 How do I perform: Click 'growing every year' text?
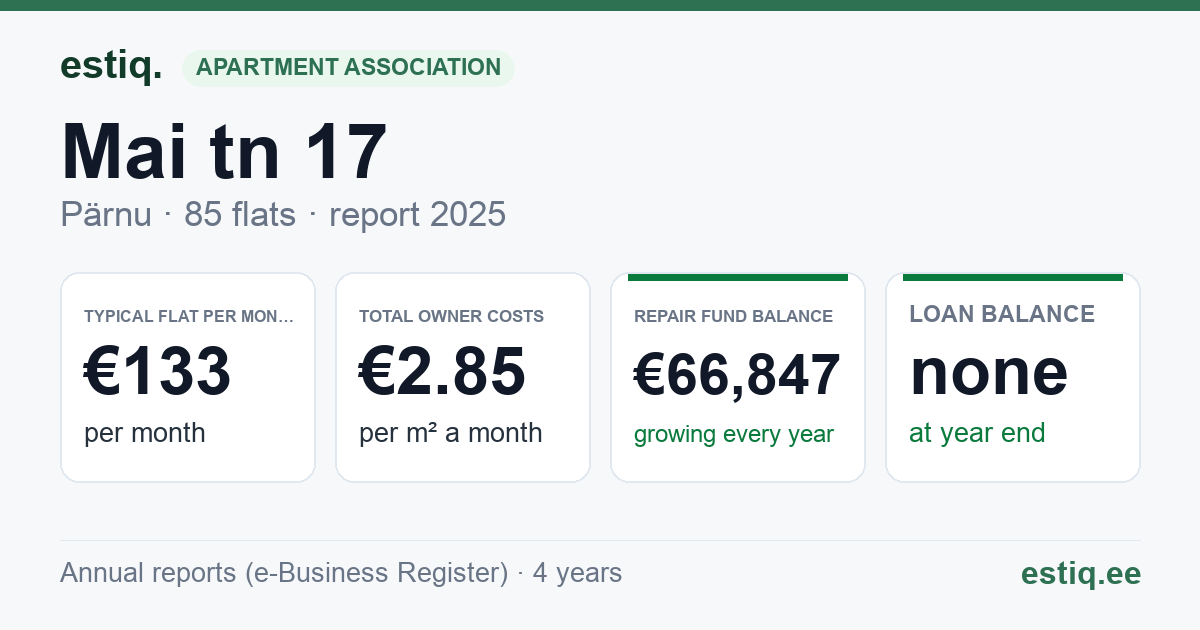point(734,435)
